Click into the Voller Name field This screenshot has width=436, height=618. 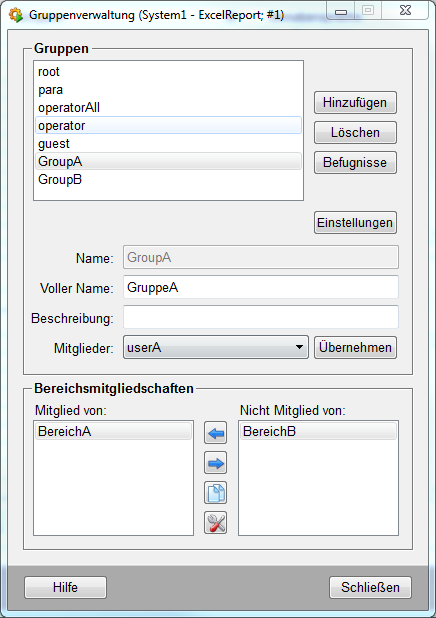[x=261, y=287]
